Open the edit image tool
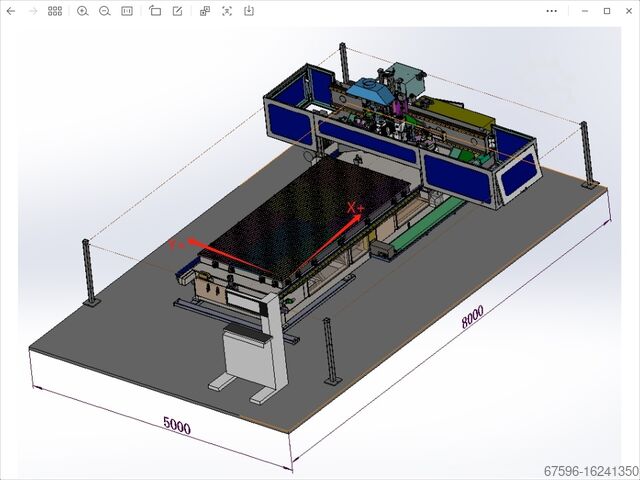 [x=177, y=11]
